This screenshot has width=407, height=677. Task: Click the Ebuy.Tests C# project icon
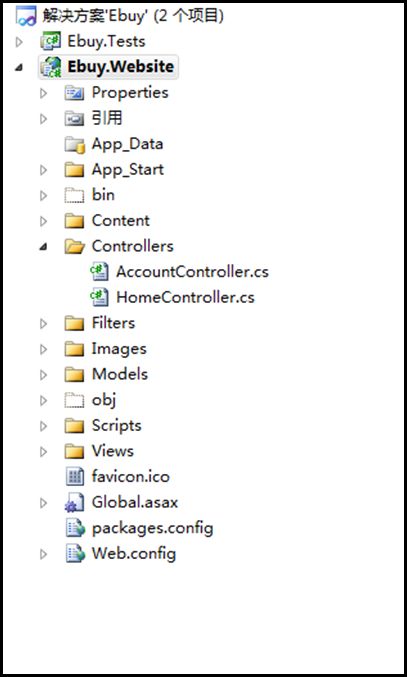(x=50, y=41)
